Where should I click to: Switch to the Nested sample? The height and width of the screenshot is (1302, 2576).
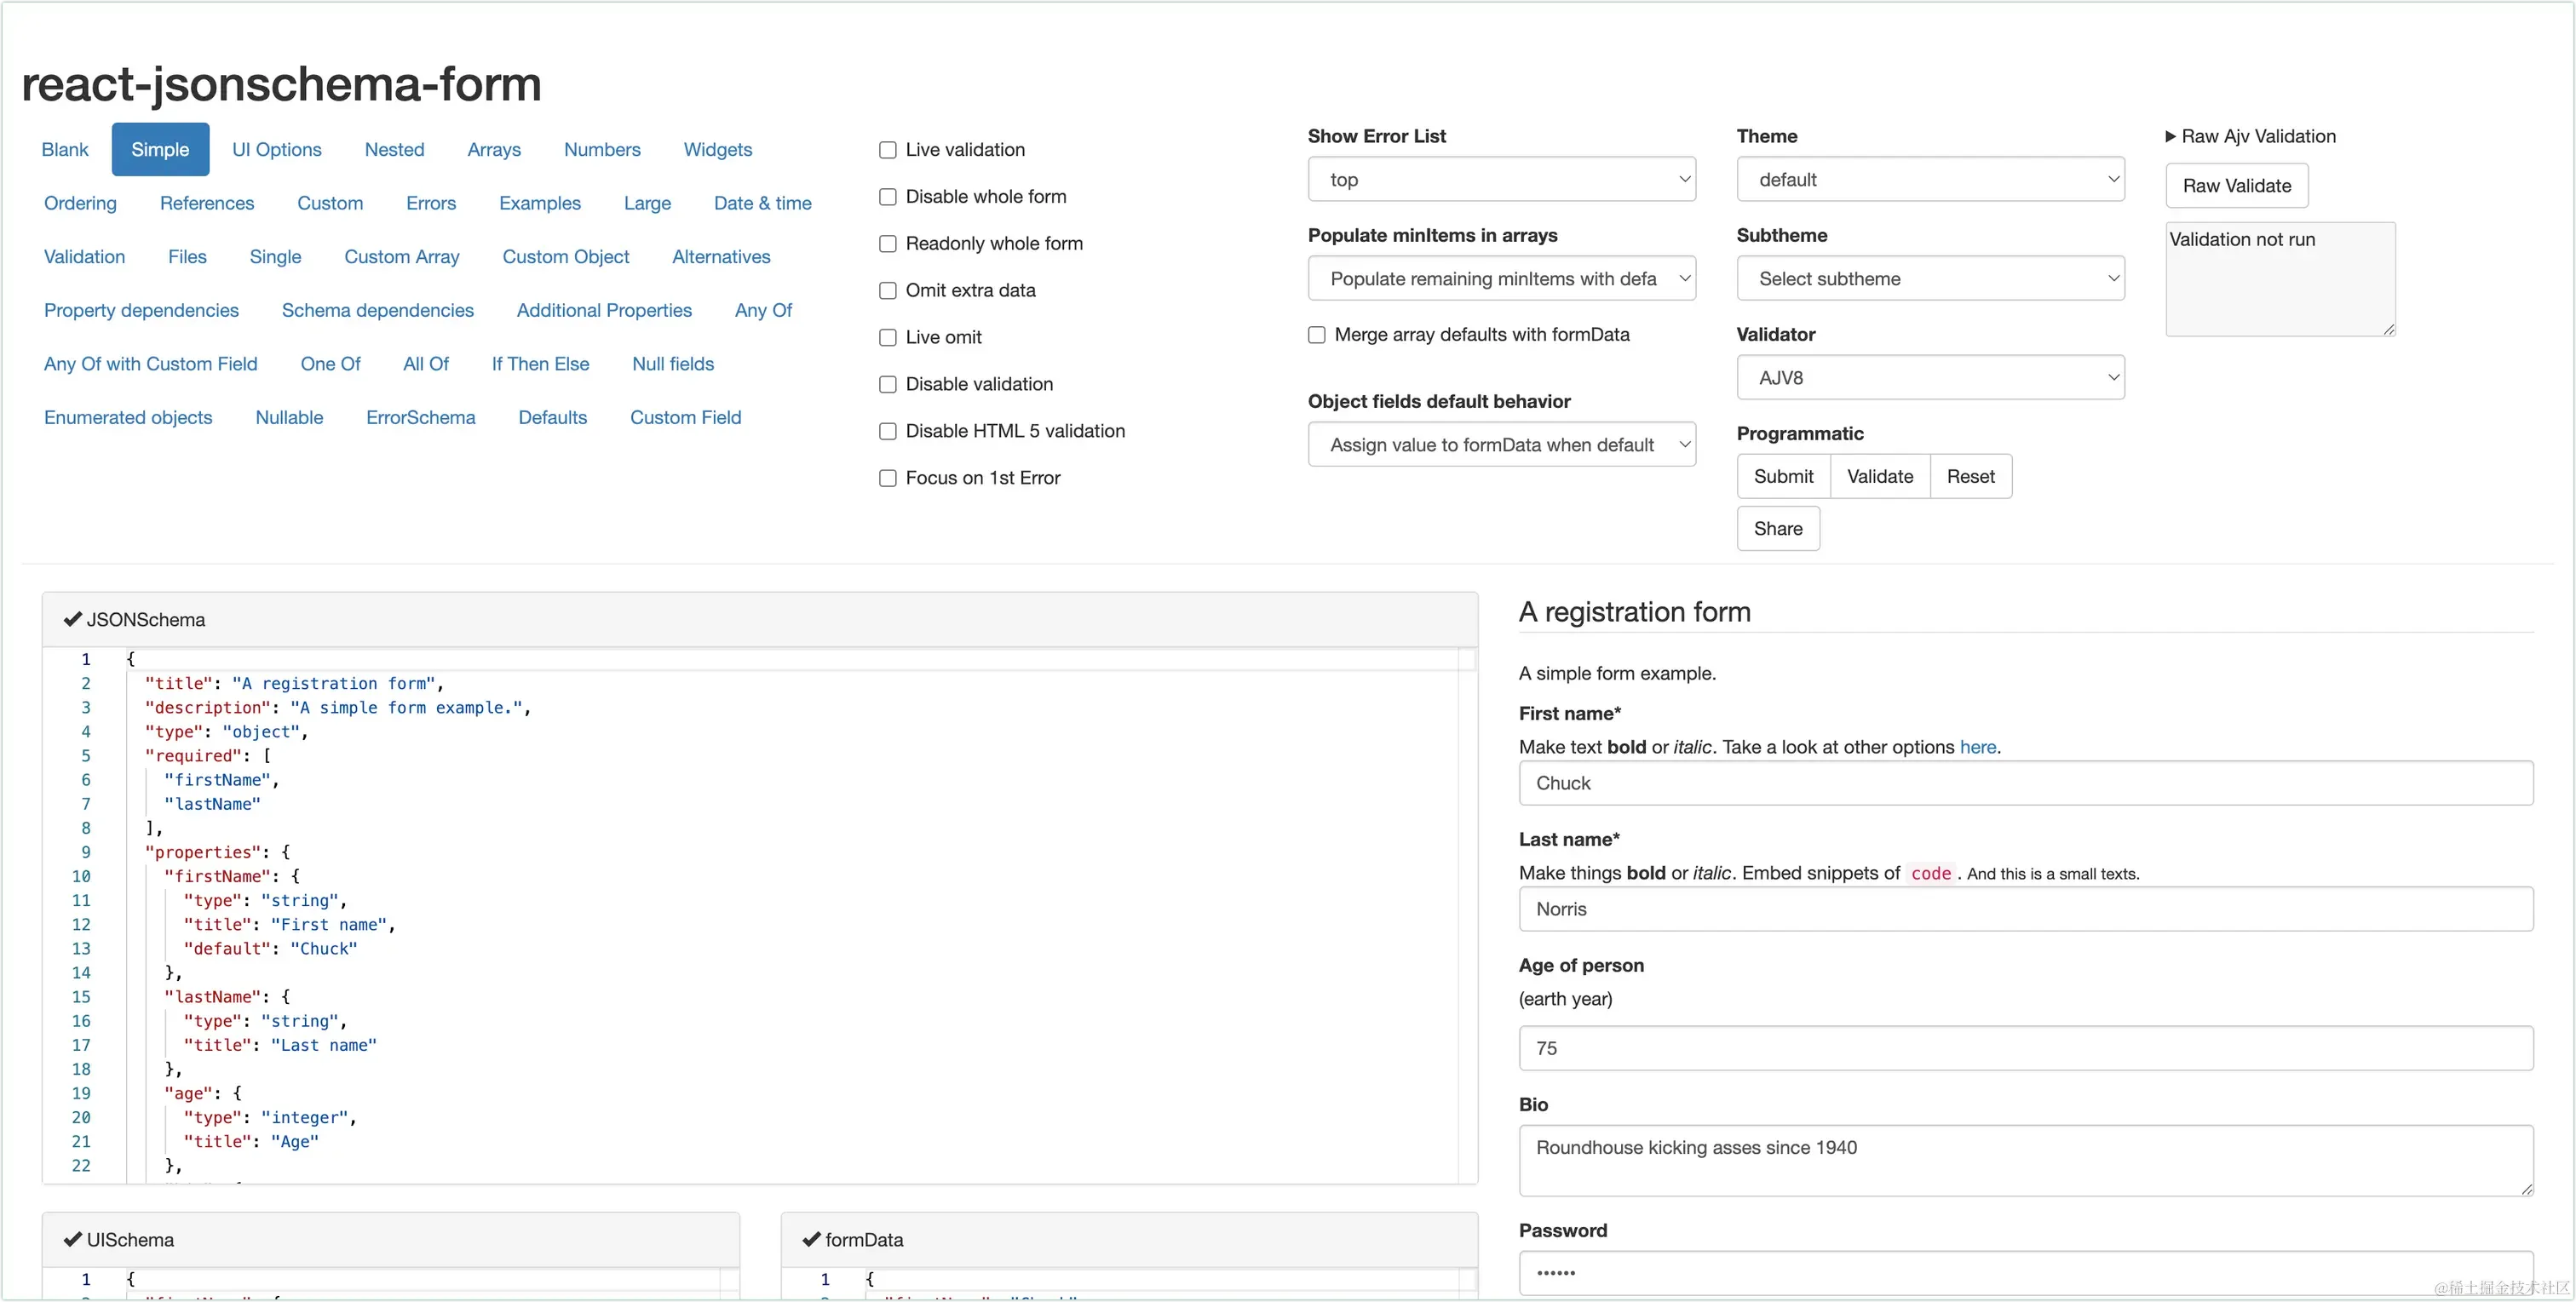[x=394, y=150]
